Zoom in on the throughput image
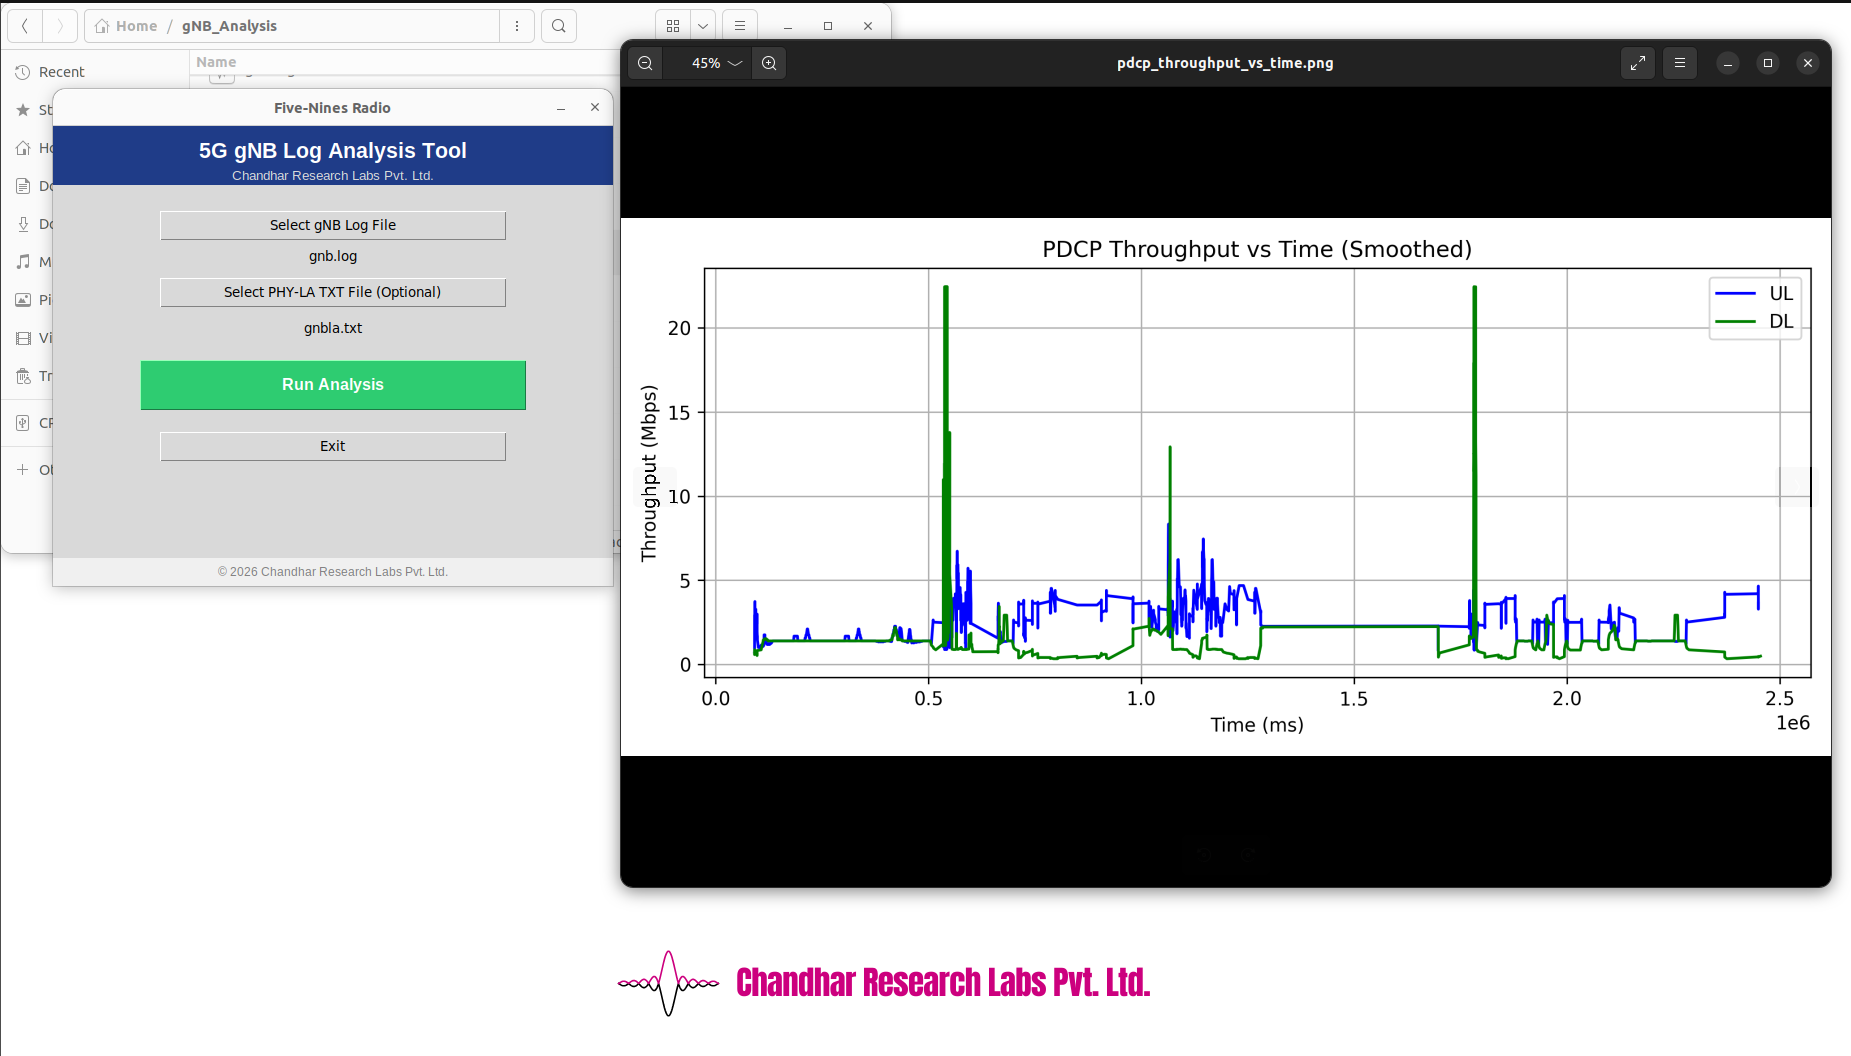1851x1056 pixels. click(769, 63)
